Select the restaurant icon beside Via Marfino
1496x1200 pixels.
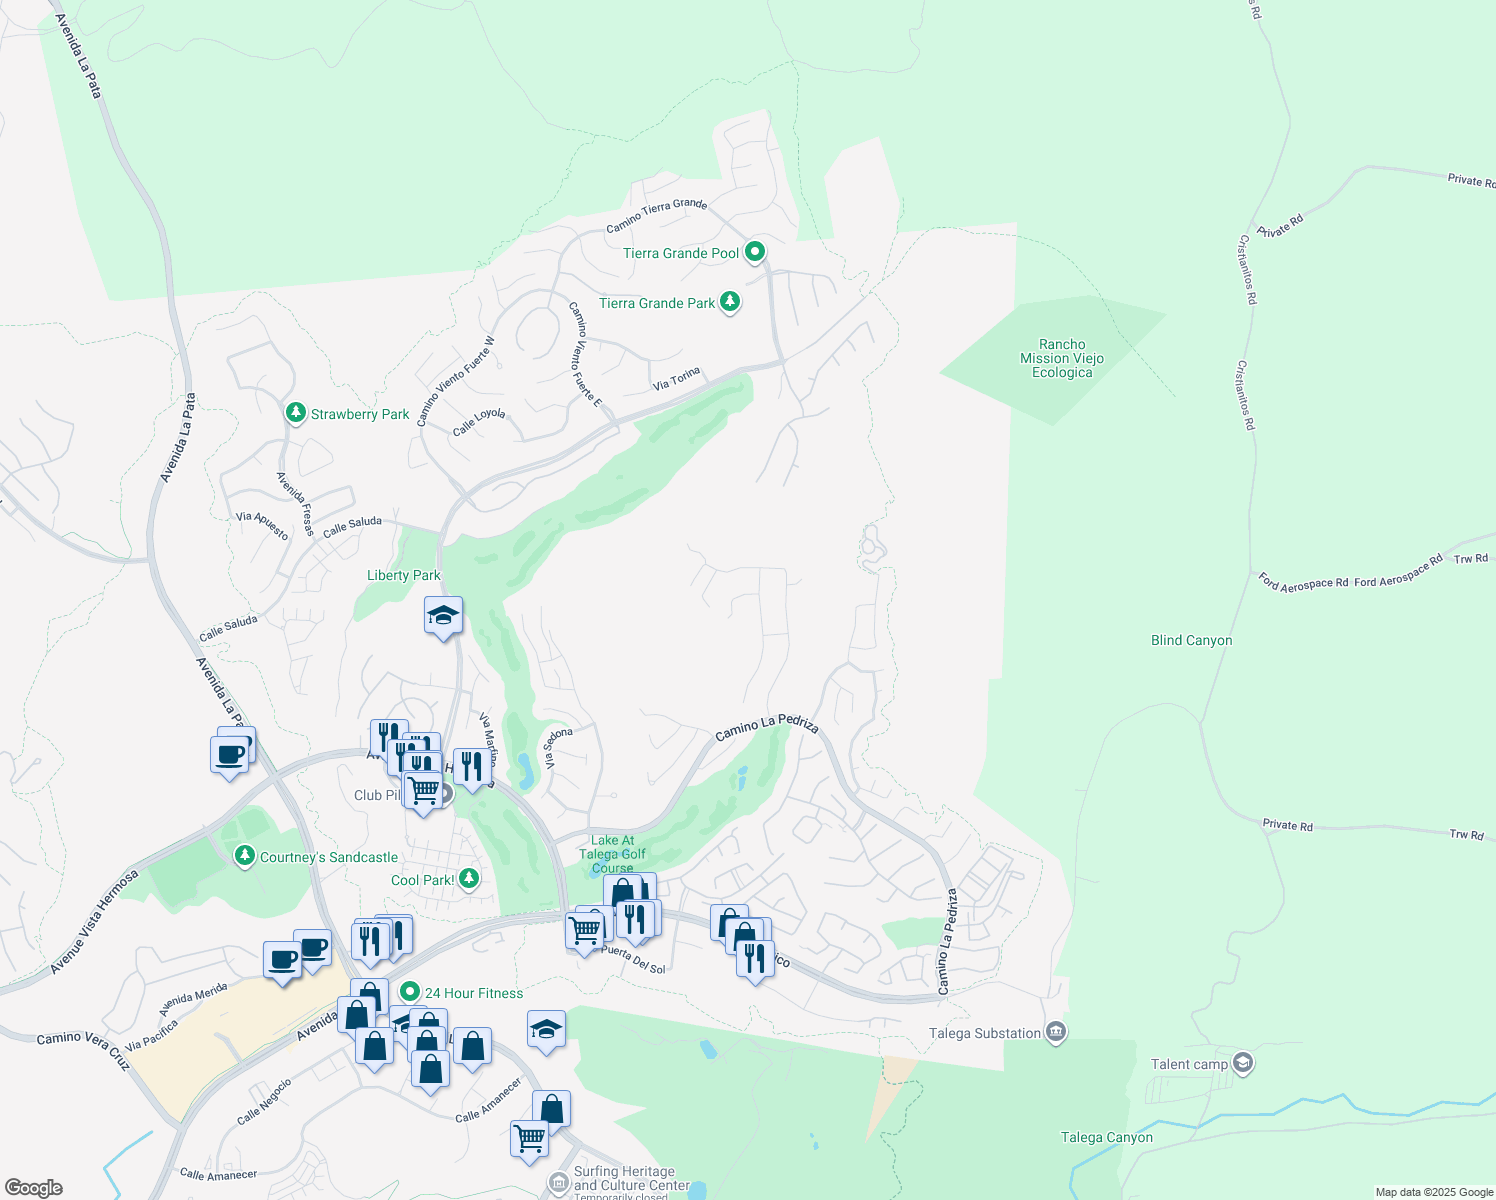point(472,769)
